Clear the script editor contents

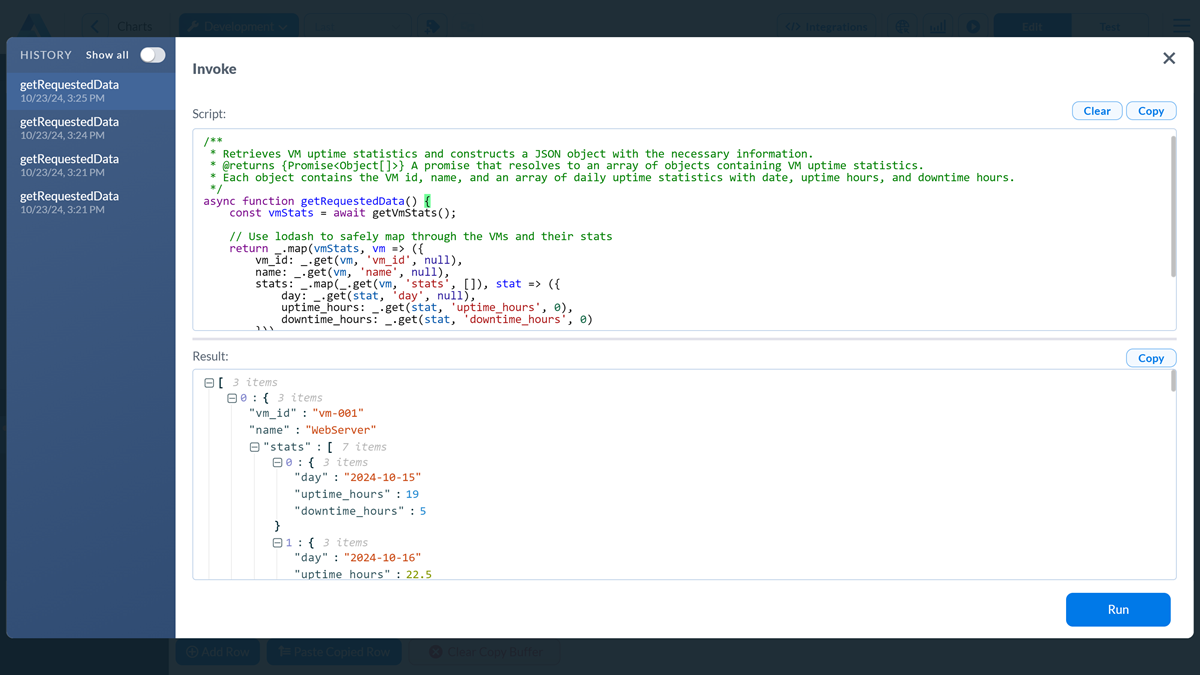pyautogui.click(x=1097, y=110)
